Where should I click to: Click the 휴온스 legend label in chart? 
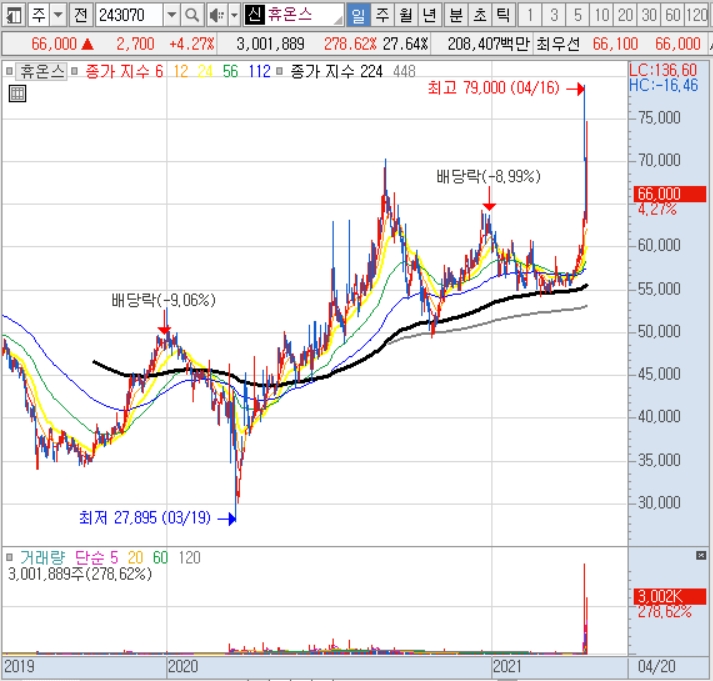[x=41, y=71]
